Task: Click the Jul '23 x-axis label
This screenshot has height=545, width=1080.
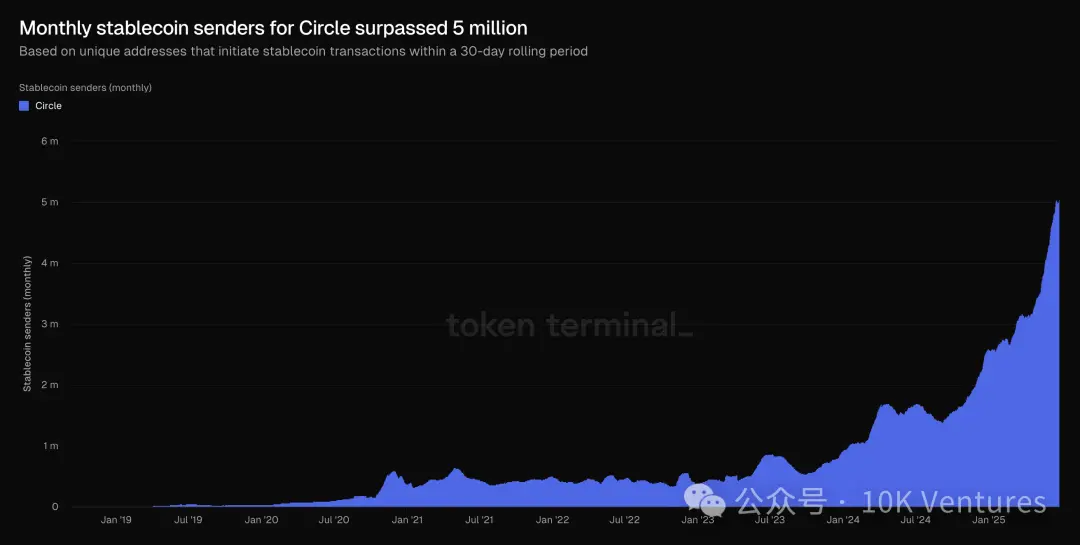Action: pyautogui.click(x=770, y=520)
